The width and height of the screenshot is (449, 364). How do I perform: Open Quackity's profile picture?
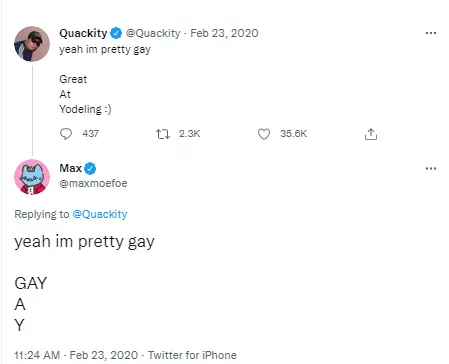[x=32, y=44]
